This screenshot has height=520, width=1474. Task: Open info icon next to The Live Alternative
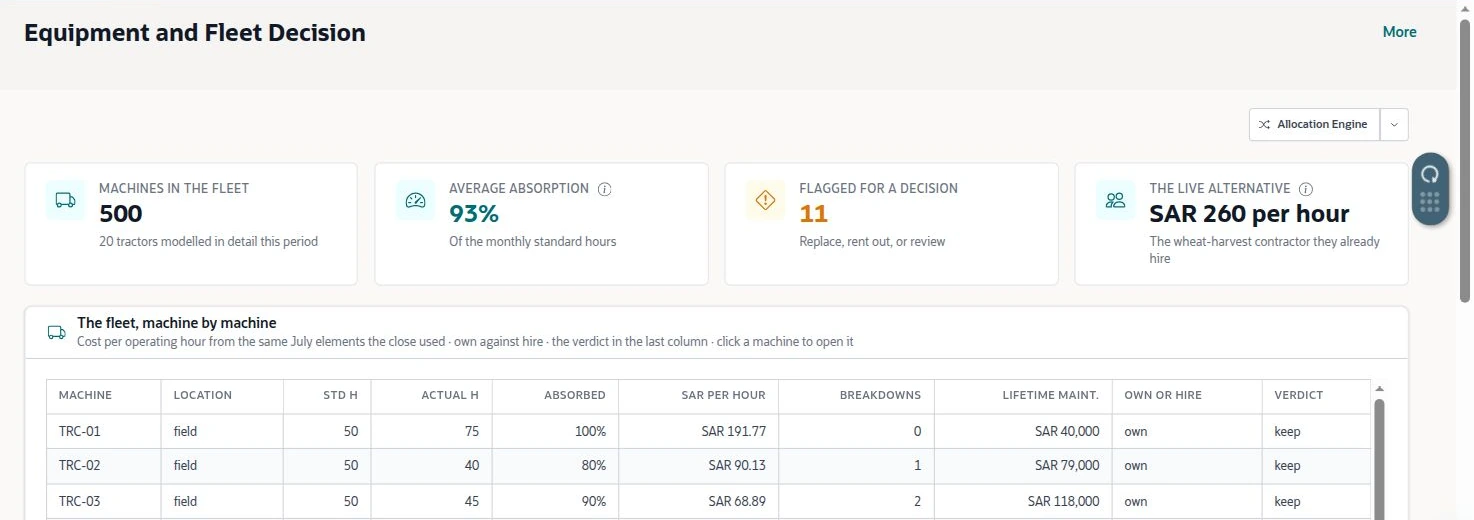click(x=1306, y=189)
